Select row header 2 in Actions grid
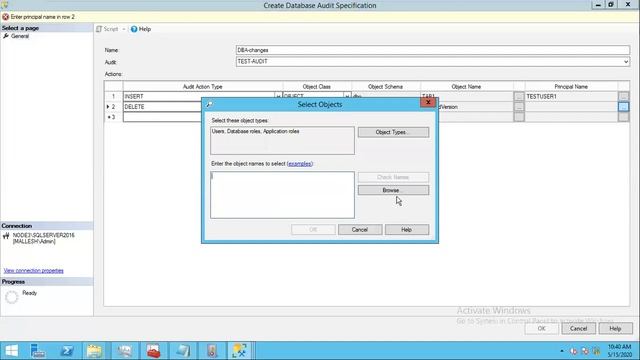Screen dimensions: 640x360 113,107
